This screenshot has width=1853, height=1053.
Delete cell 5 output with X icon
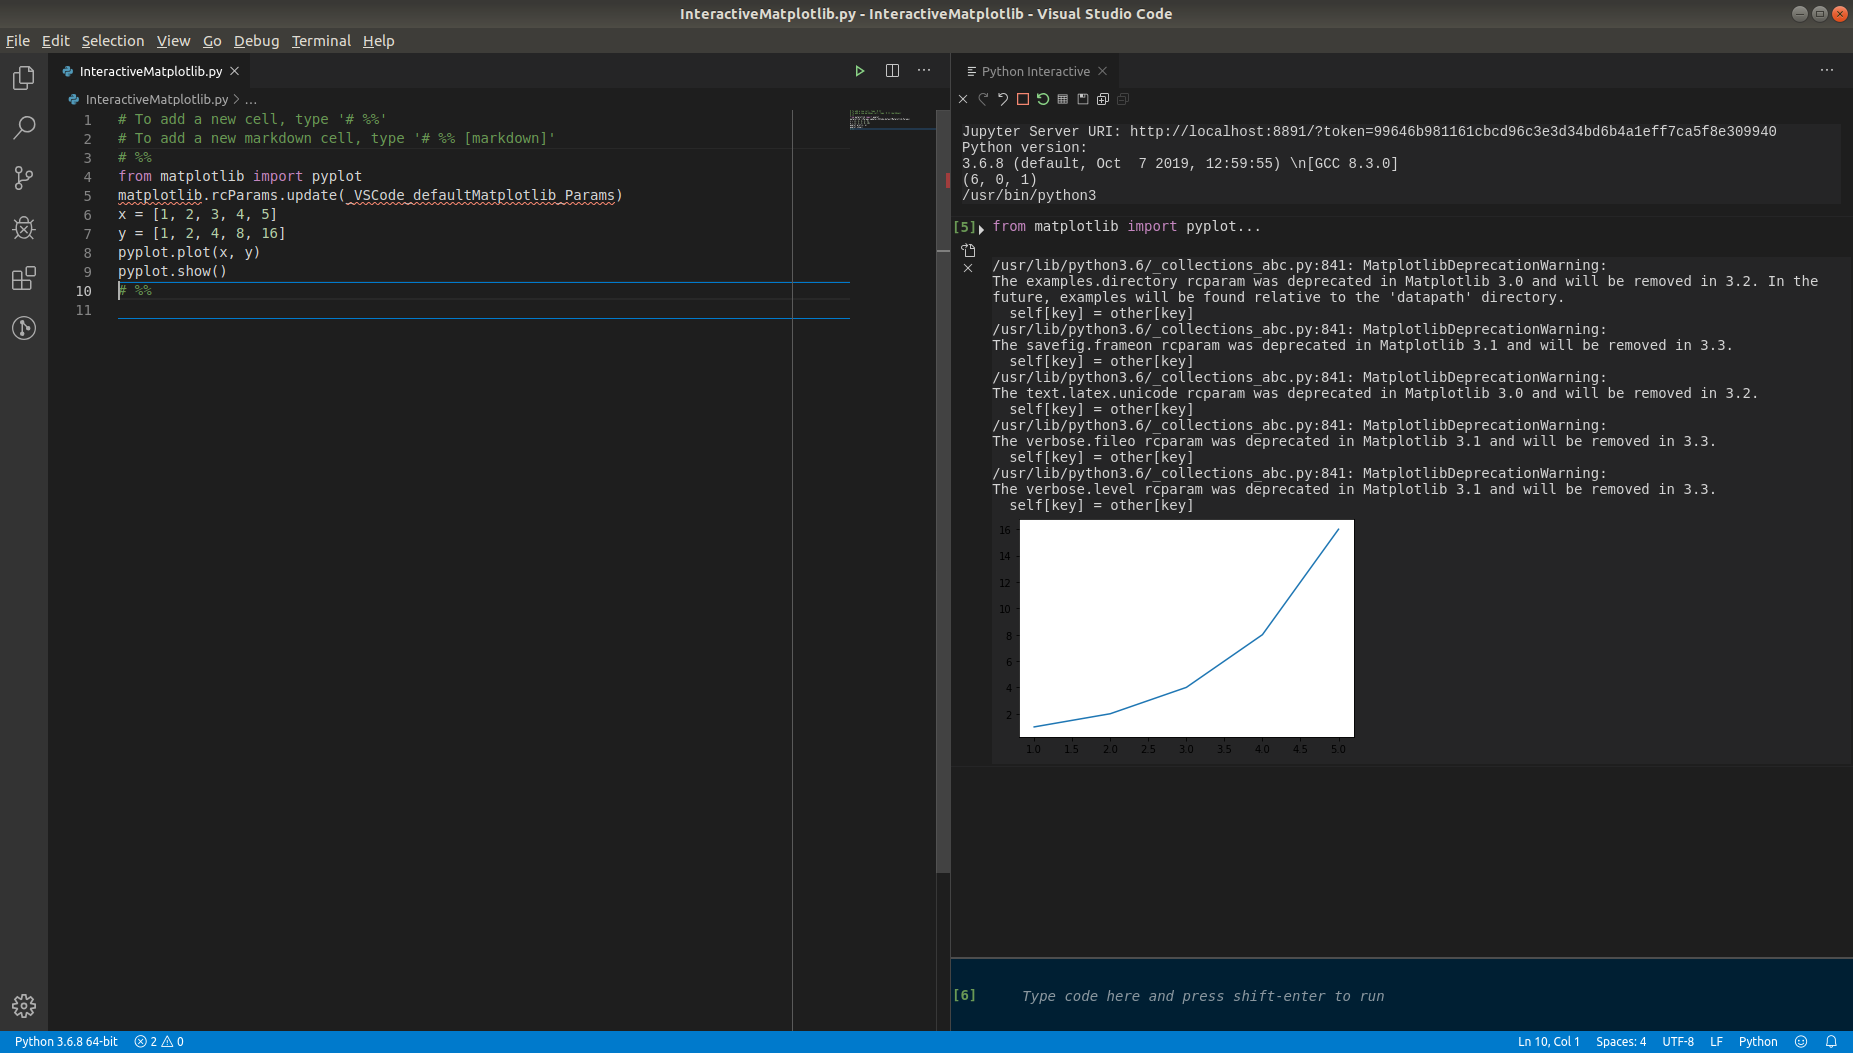point(968,268)
